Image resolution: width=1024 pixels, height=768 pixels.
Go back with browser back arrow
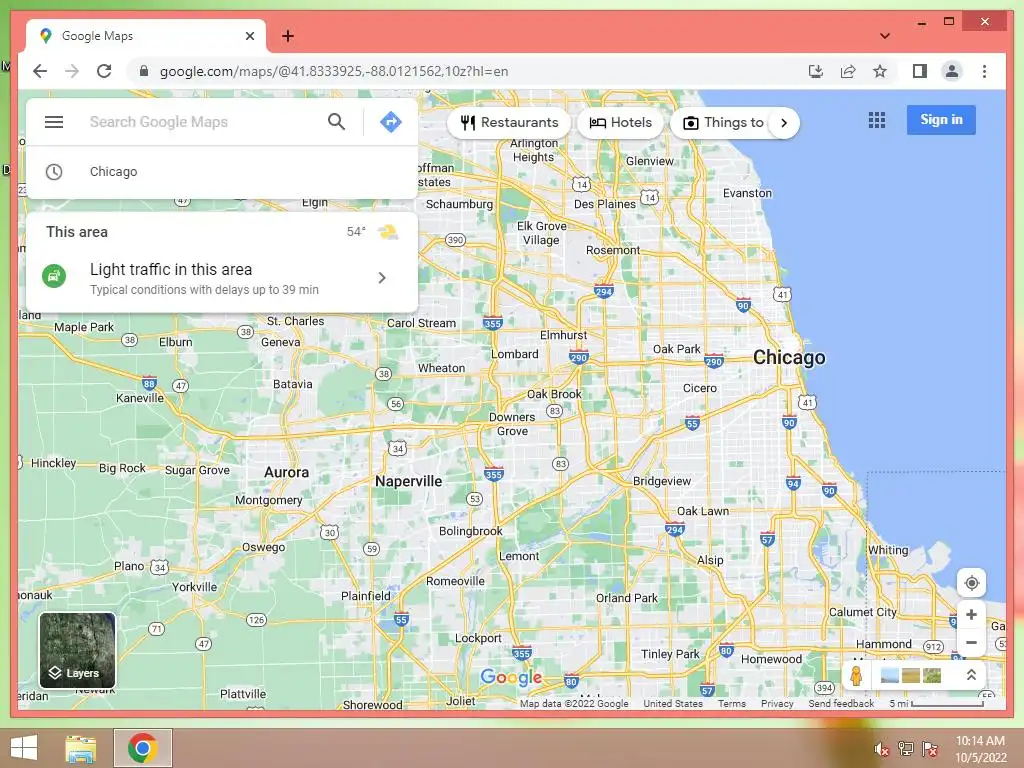[40, 71]
